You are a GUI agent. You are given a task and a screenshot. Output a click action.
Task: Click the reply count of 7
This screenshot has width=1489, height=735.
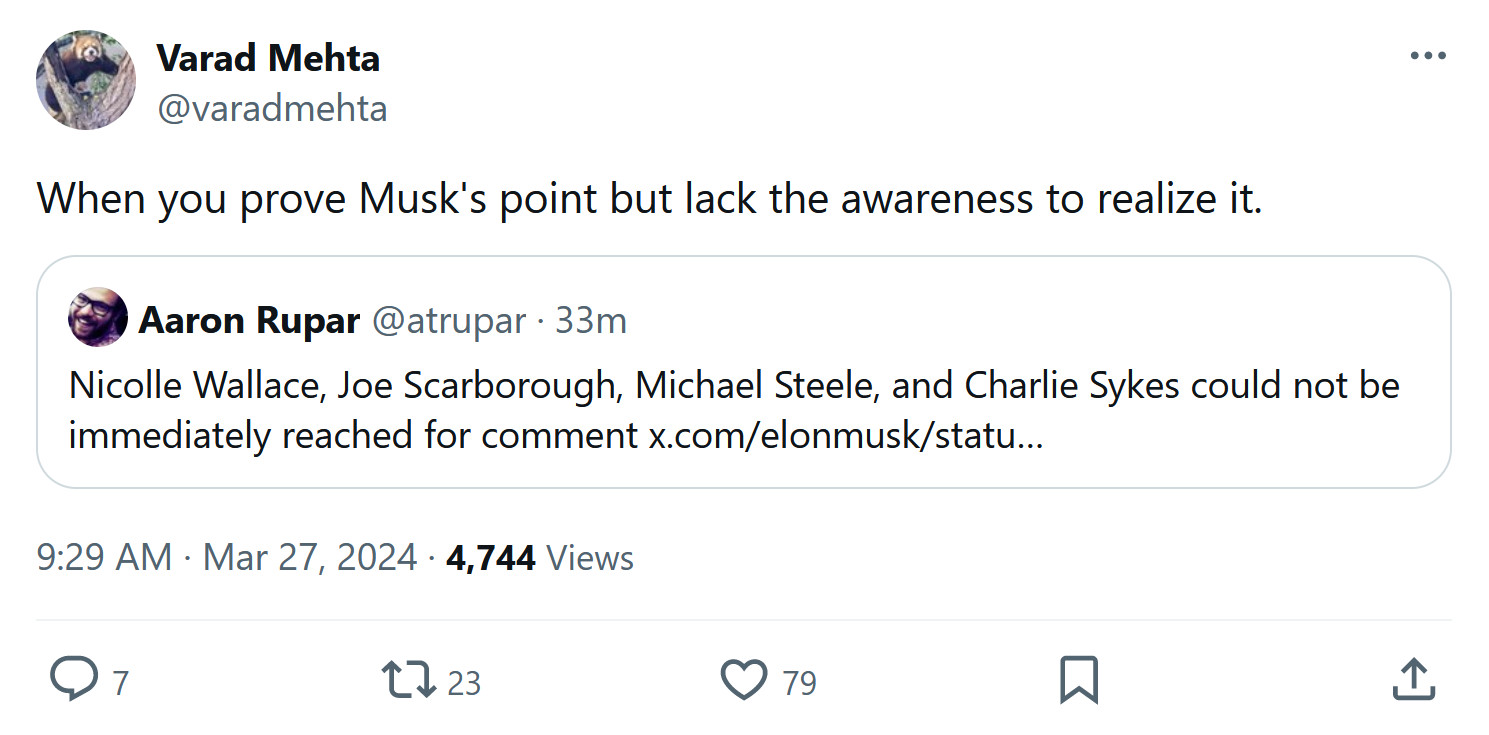pos(120,683)
